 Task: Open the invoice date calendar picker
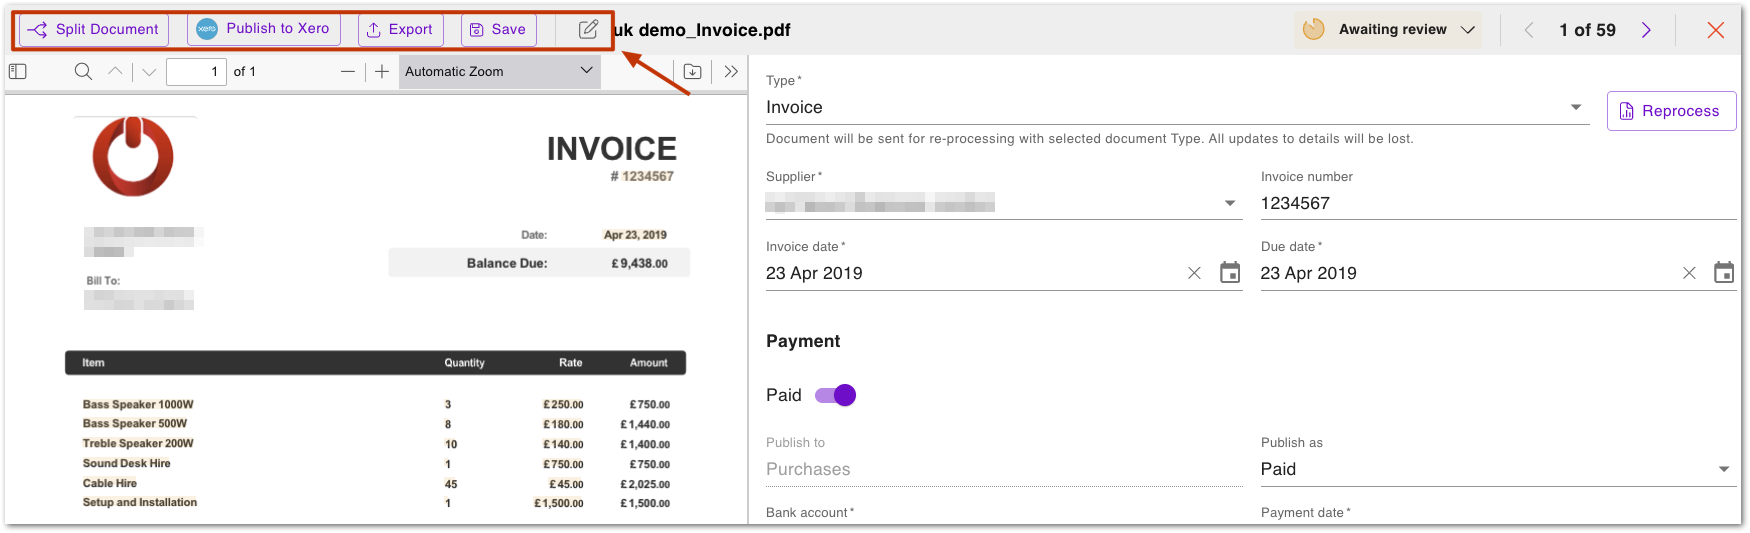click(1230, 273)
